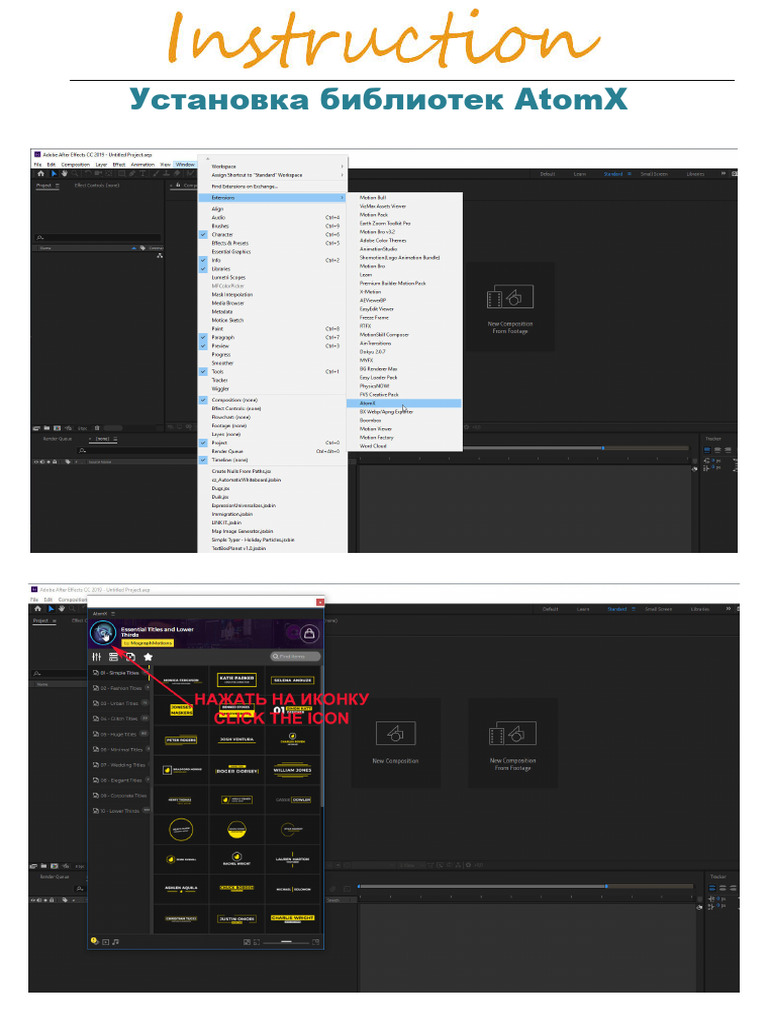Viewport: 768px width, 1024px height.
Task: Click the round AtomX pack logo icon
Action: [103, 633]
